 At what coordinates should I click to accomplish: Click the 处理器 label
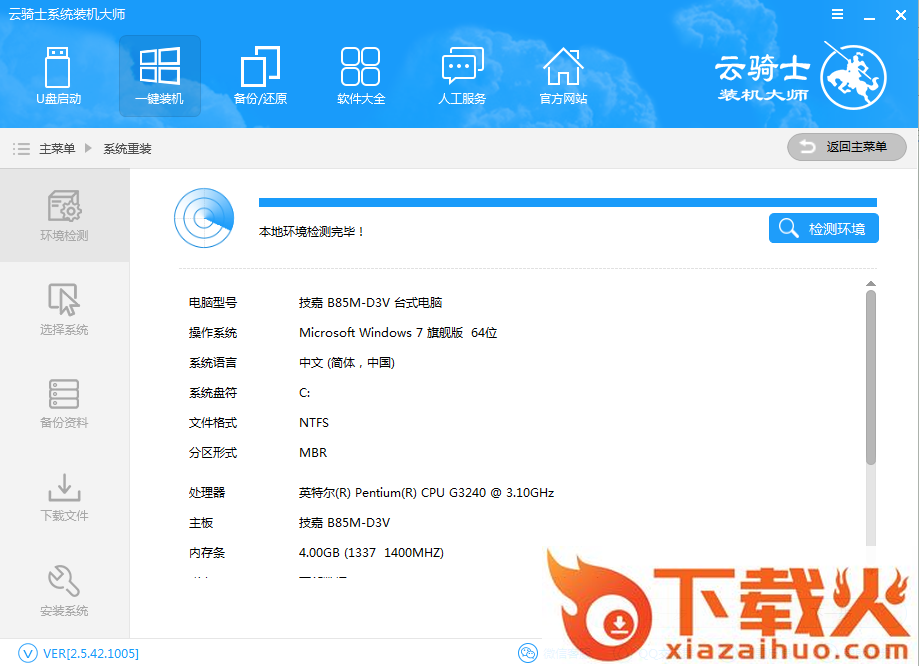207,492
